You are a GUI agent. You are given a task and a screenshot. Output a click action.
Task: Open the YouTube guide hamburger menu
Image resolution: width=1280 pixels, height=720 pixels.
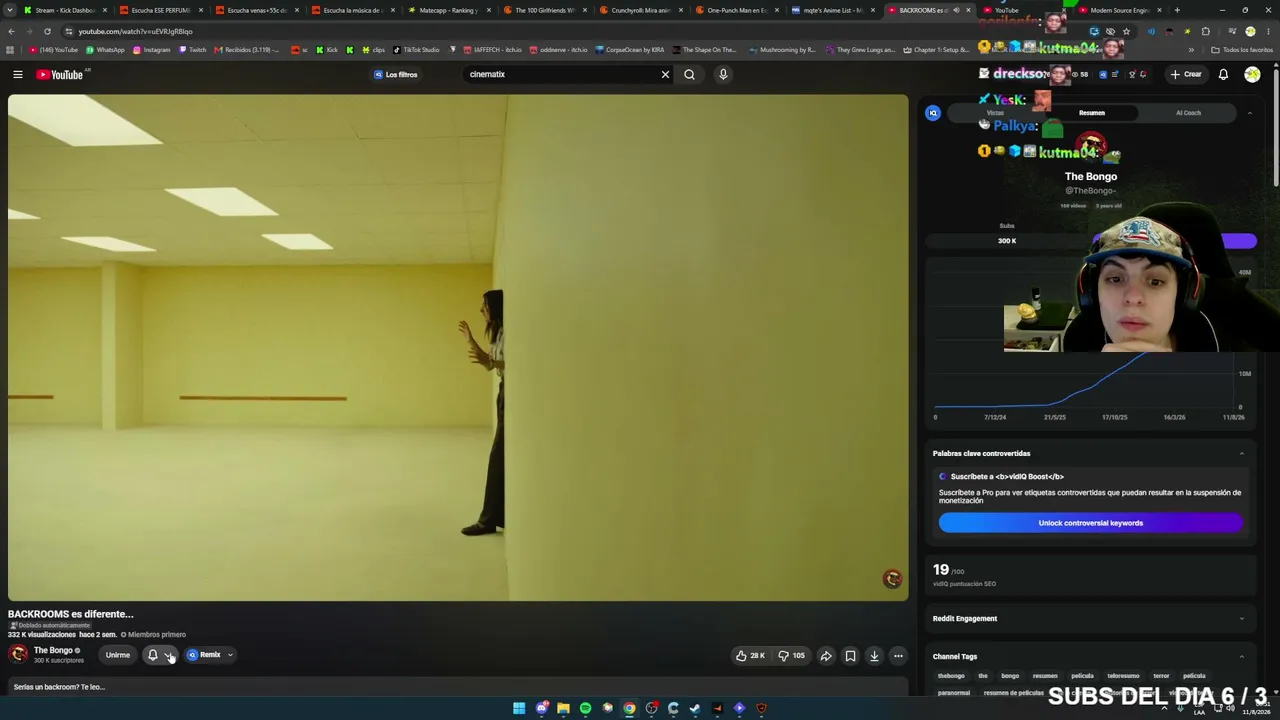[18, 74]
